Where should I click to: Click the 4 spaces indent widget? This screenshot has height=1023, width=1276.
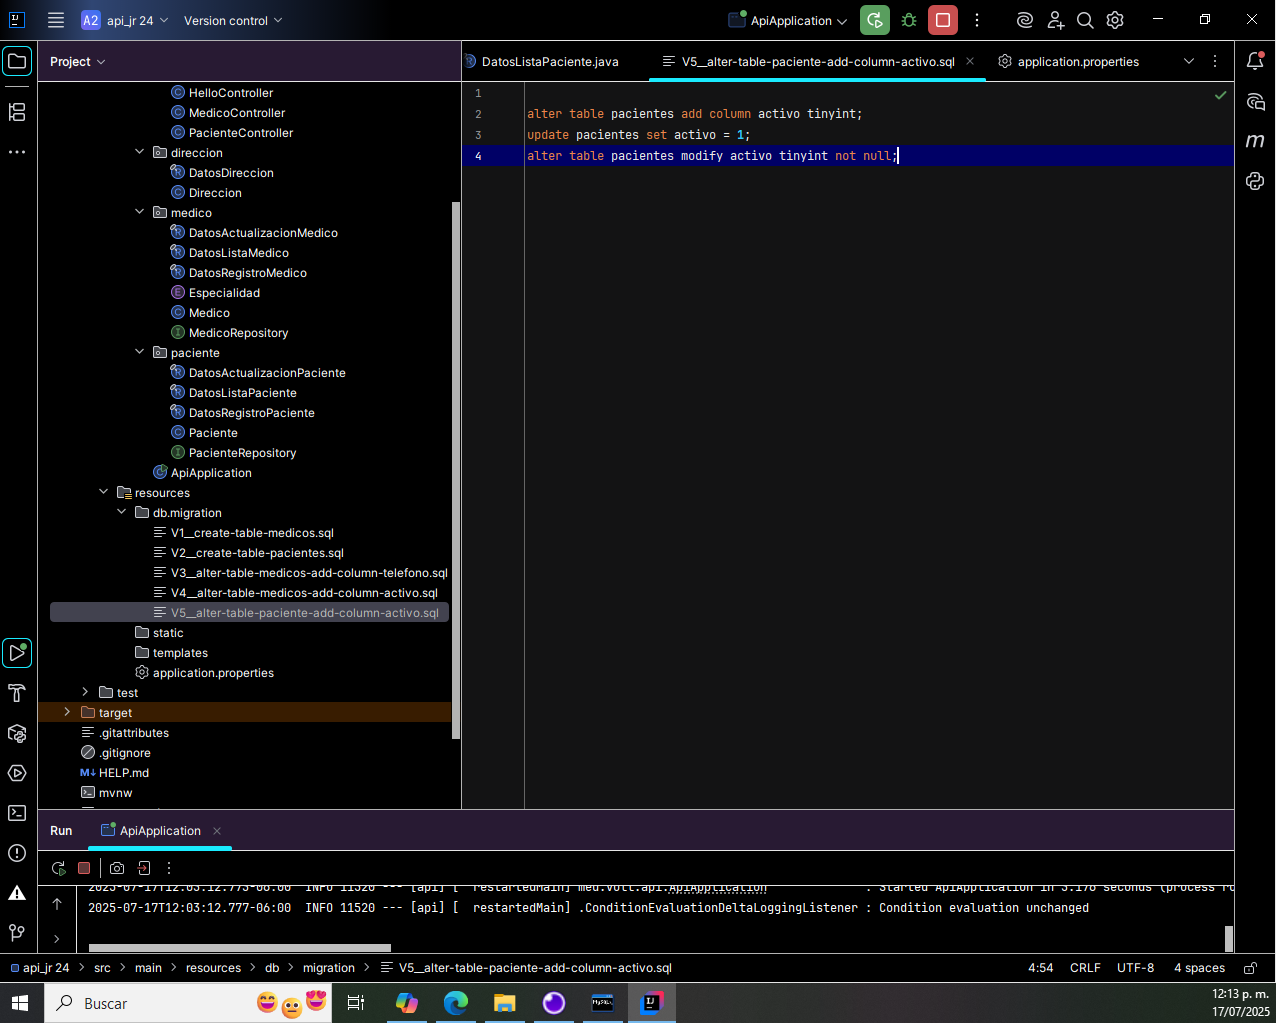point(1199,968)
